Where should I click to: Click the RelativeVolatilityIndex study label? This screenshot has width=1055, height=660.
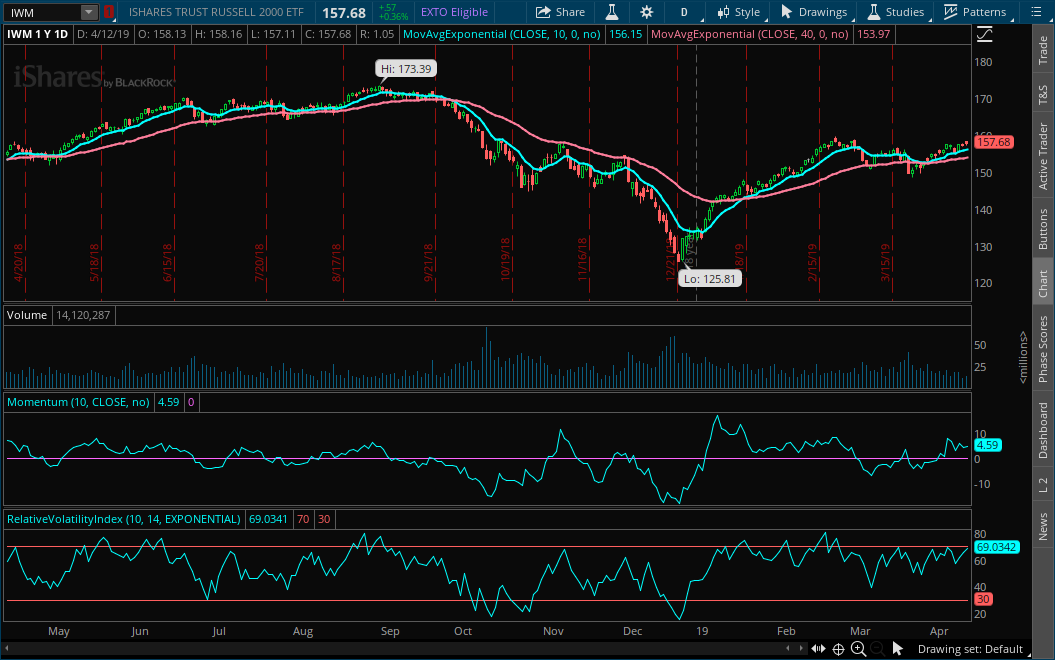pyautogui.click(x=123, y=519)
